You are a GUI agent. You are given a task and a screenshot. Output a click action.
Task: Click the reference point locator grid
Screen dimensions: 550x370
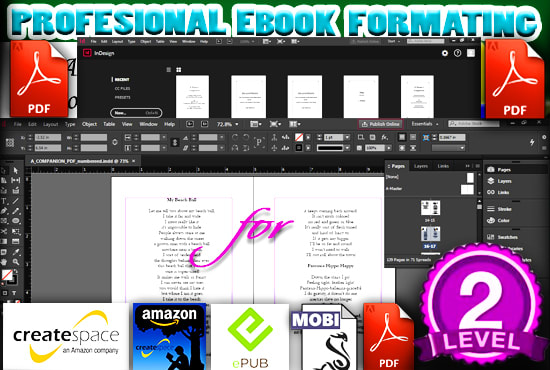[x=10, y=142]
